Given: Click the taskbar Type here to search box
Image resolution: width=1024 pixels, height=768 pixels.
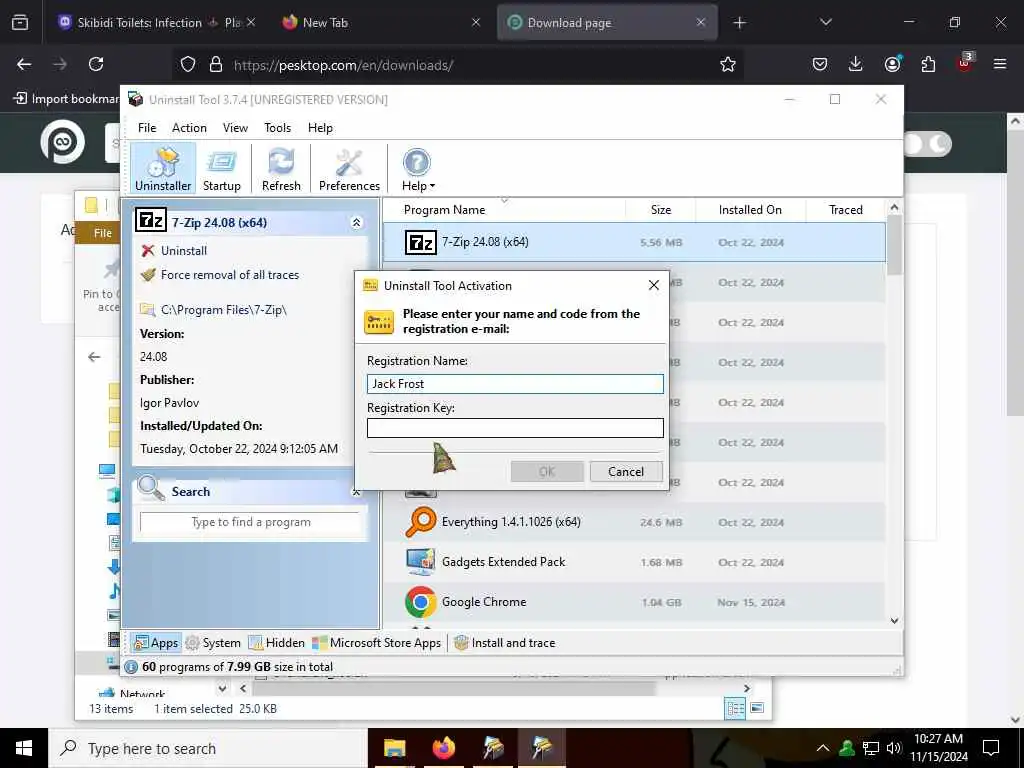Looking at the screenshot, I should [x=208, y=748].
